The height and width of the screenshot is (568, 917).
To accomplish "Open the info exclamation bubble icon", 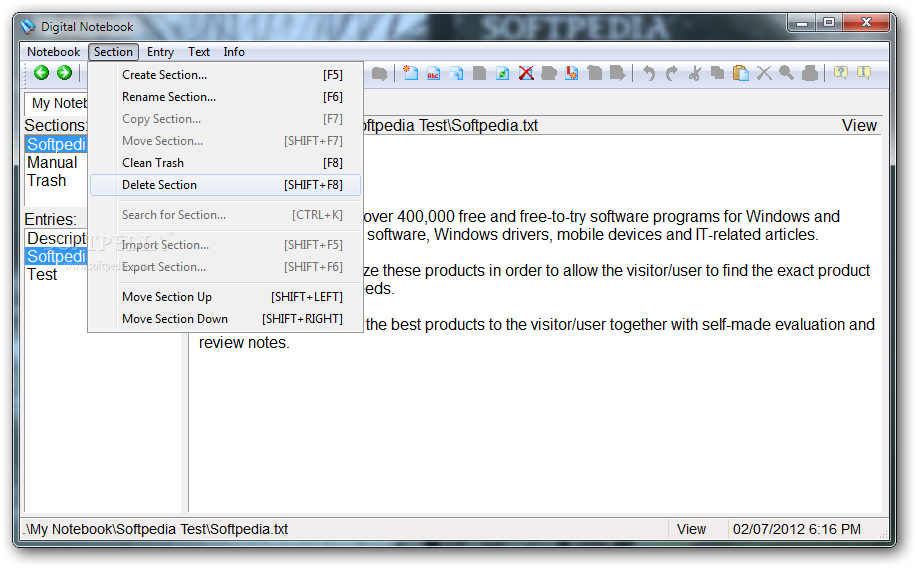I will pos(864,73).
